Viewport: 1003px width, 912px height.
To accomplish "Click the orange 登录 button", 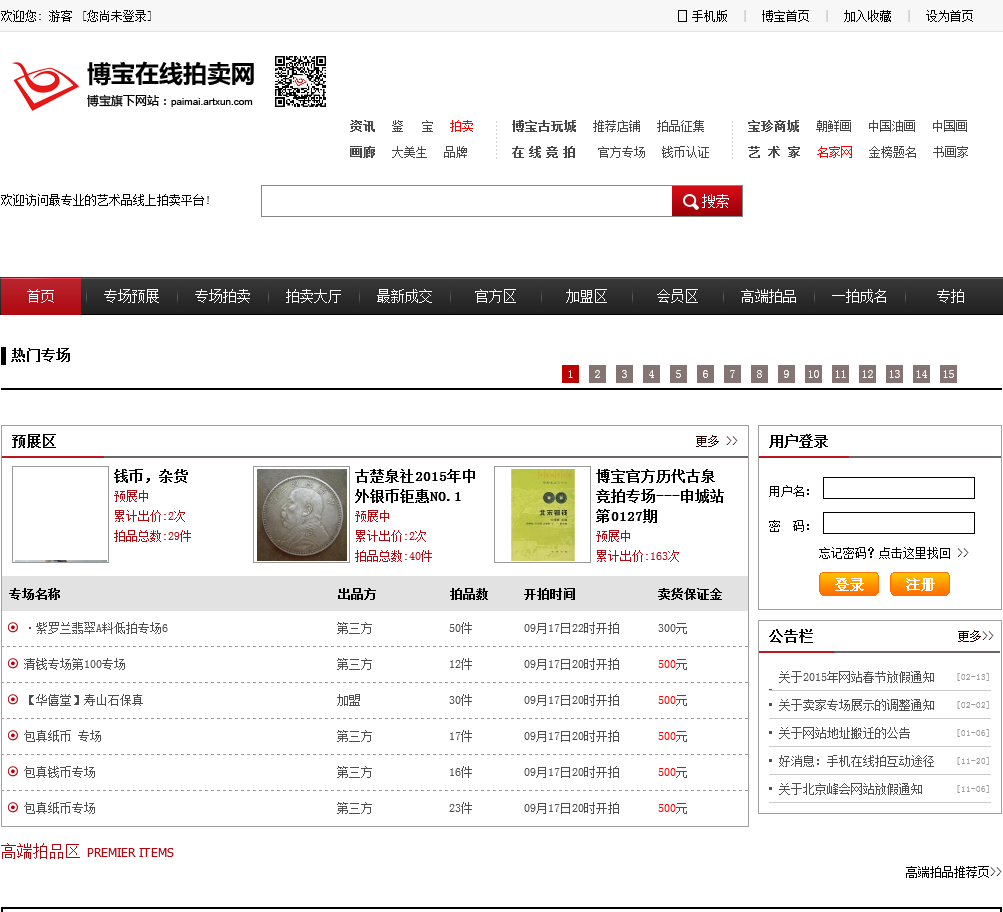I will 849,584.
